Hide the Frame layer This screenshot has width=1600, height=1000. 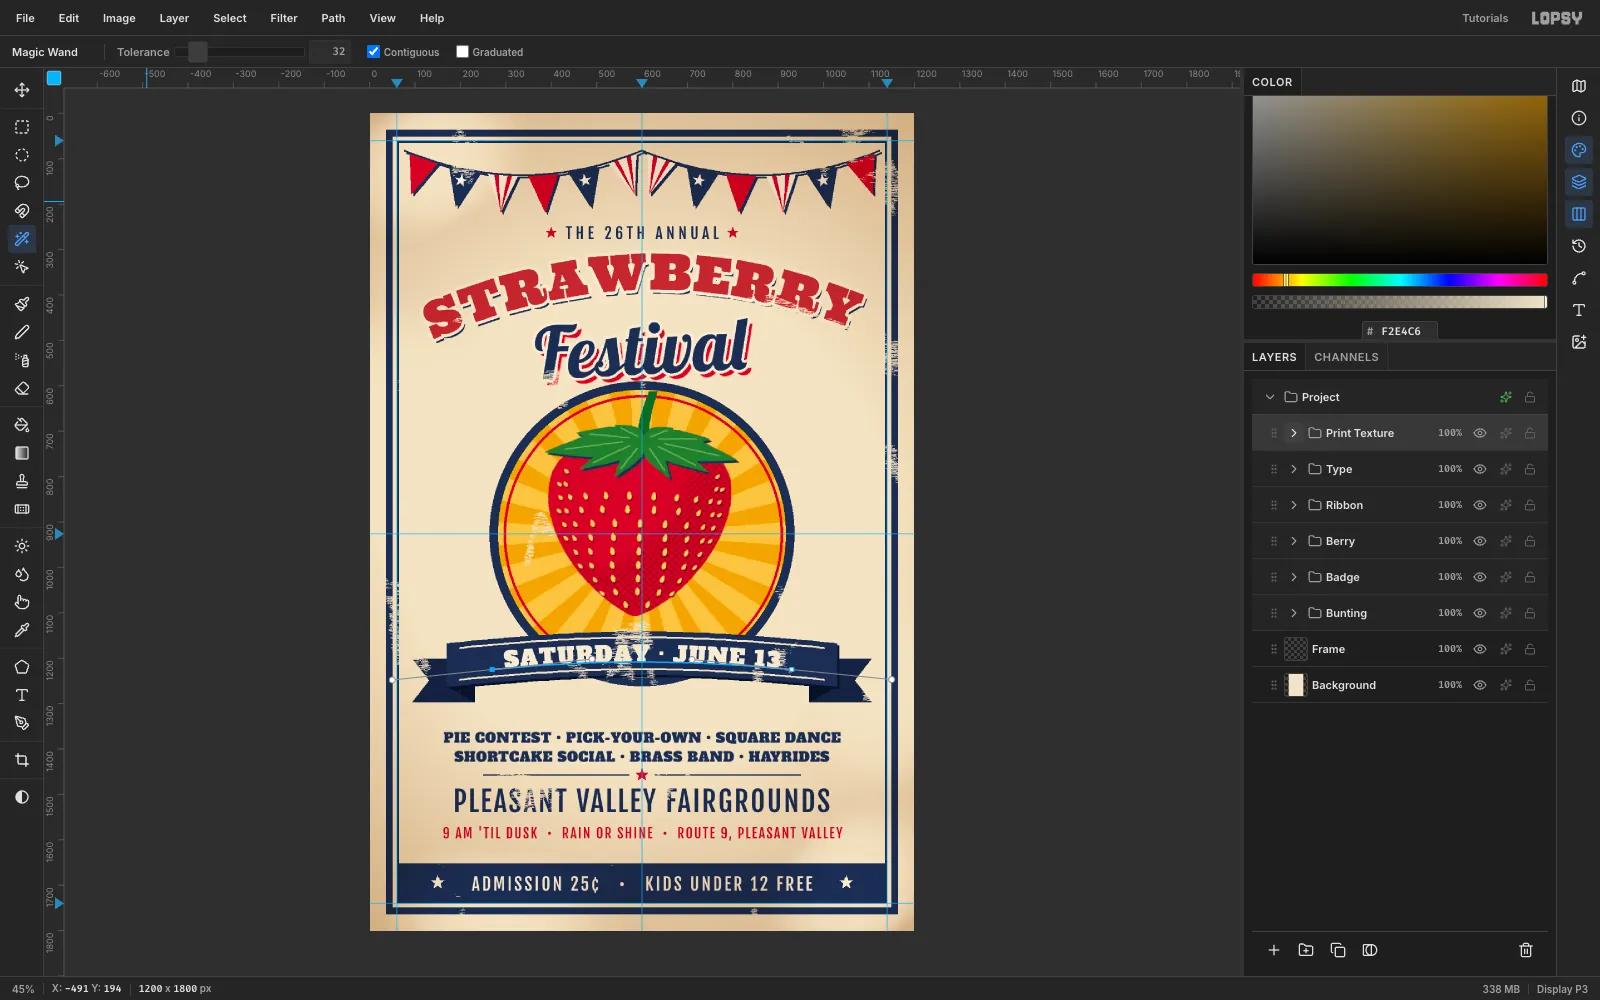point(1480,649)
